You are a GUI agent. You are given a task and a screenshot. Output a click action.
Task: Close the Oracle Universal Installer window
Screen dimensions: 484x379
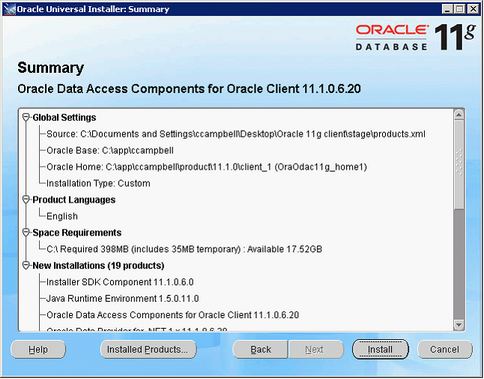coord(473,9)
